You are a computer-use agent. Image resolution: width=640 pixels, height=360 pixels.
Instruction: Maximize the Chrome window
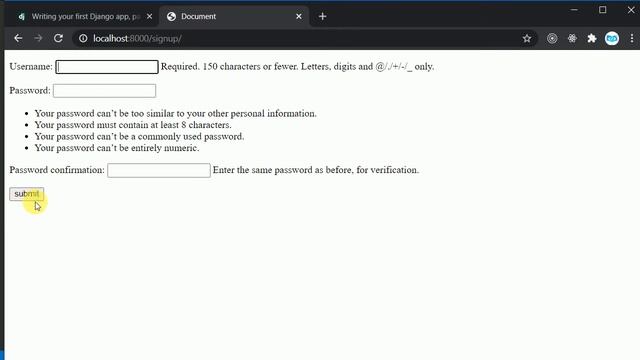point(602,9)
